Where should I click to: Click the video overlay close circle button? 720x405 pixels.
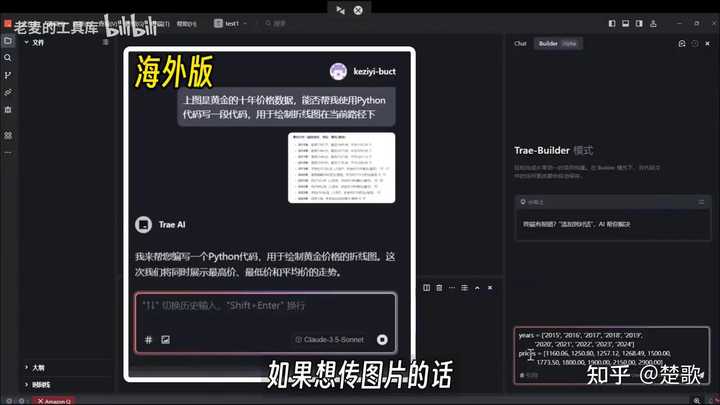[358, 10]
